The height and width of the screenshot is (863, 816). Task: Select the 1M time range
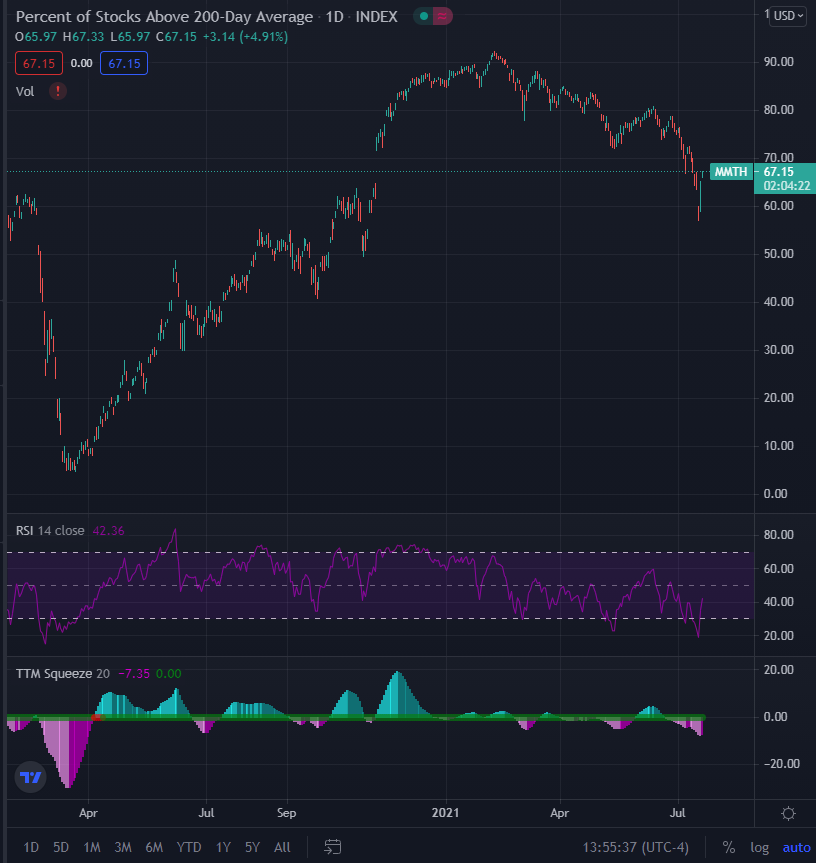click(91, 847)
